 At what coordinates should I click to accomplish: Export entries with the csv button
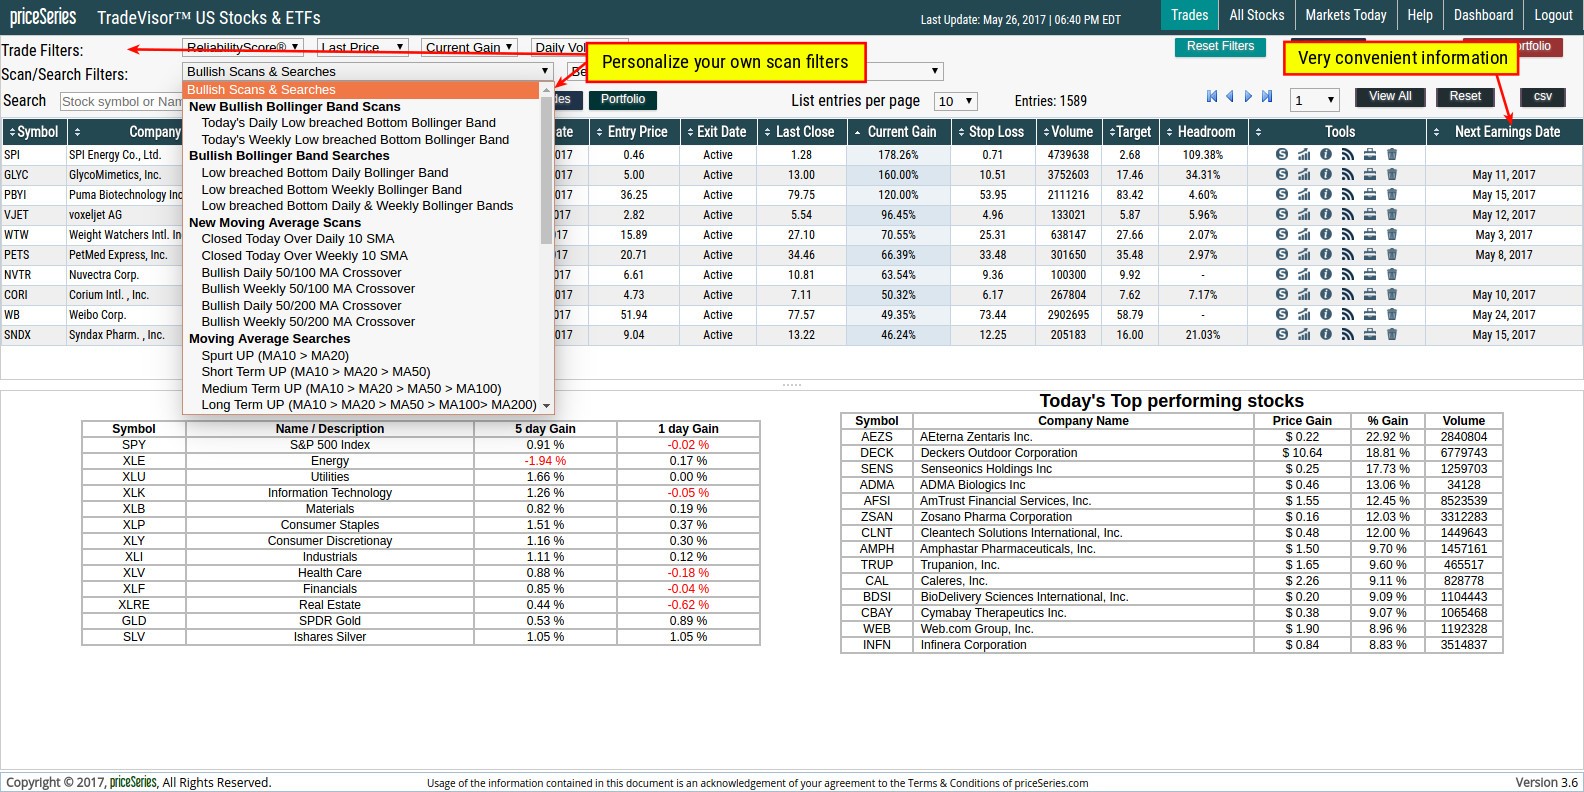point(1543,97)
